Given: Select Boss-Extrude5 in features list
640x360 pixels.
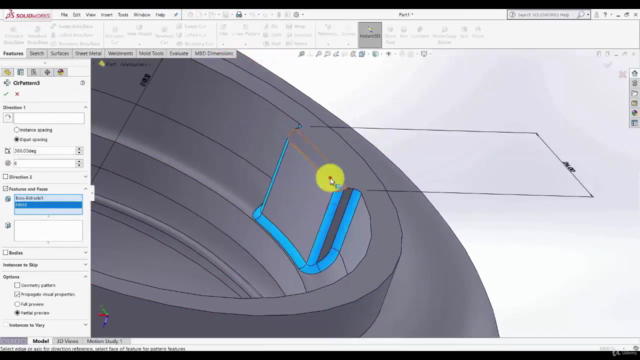Looking at the screenshot, I should click(48, 198).
